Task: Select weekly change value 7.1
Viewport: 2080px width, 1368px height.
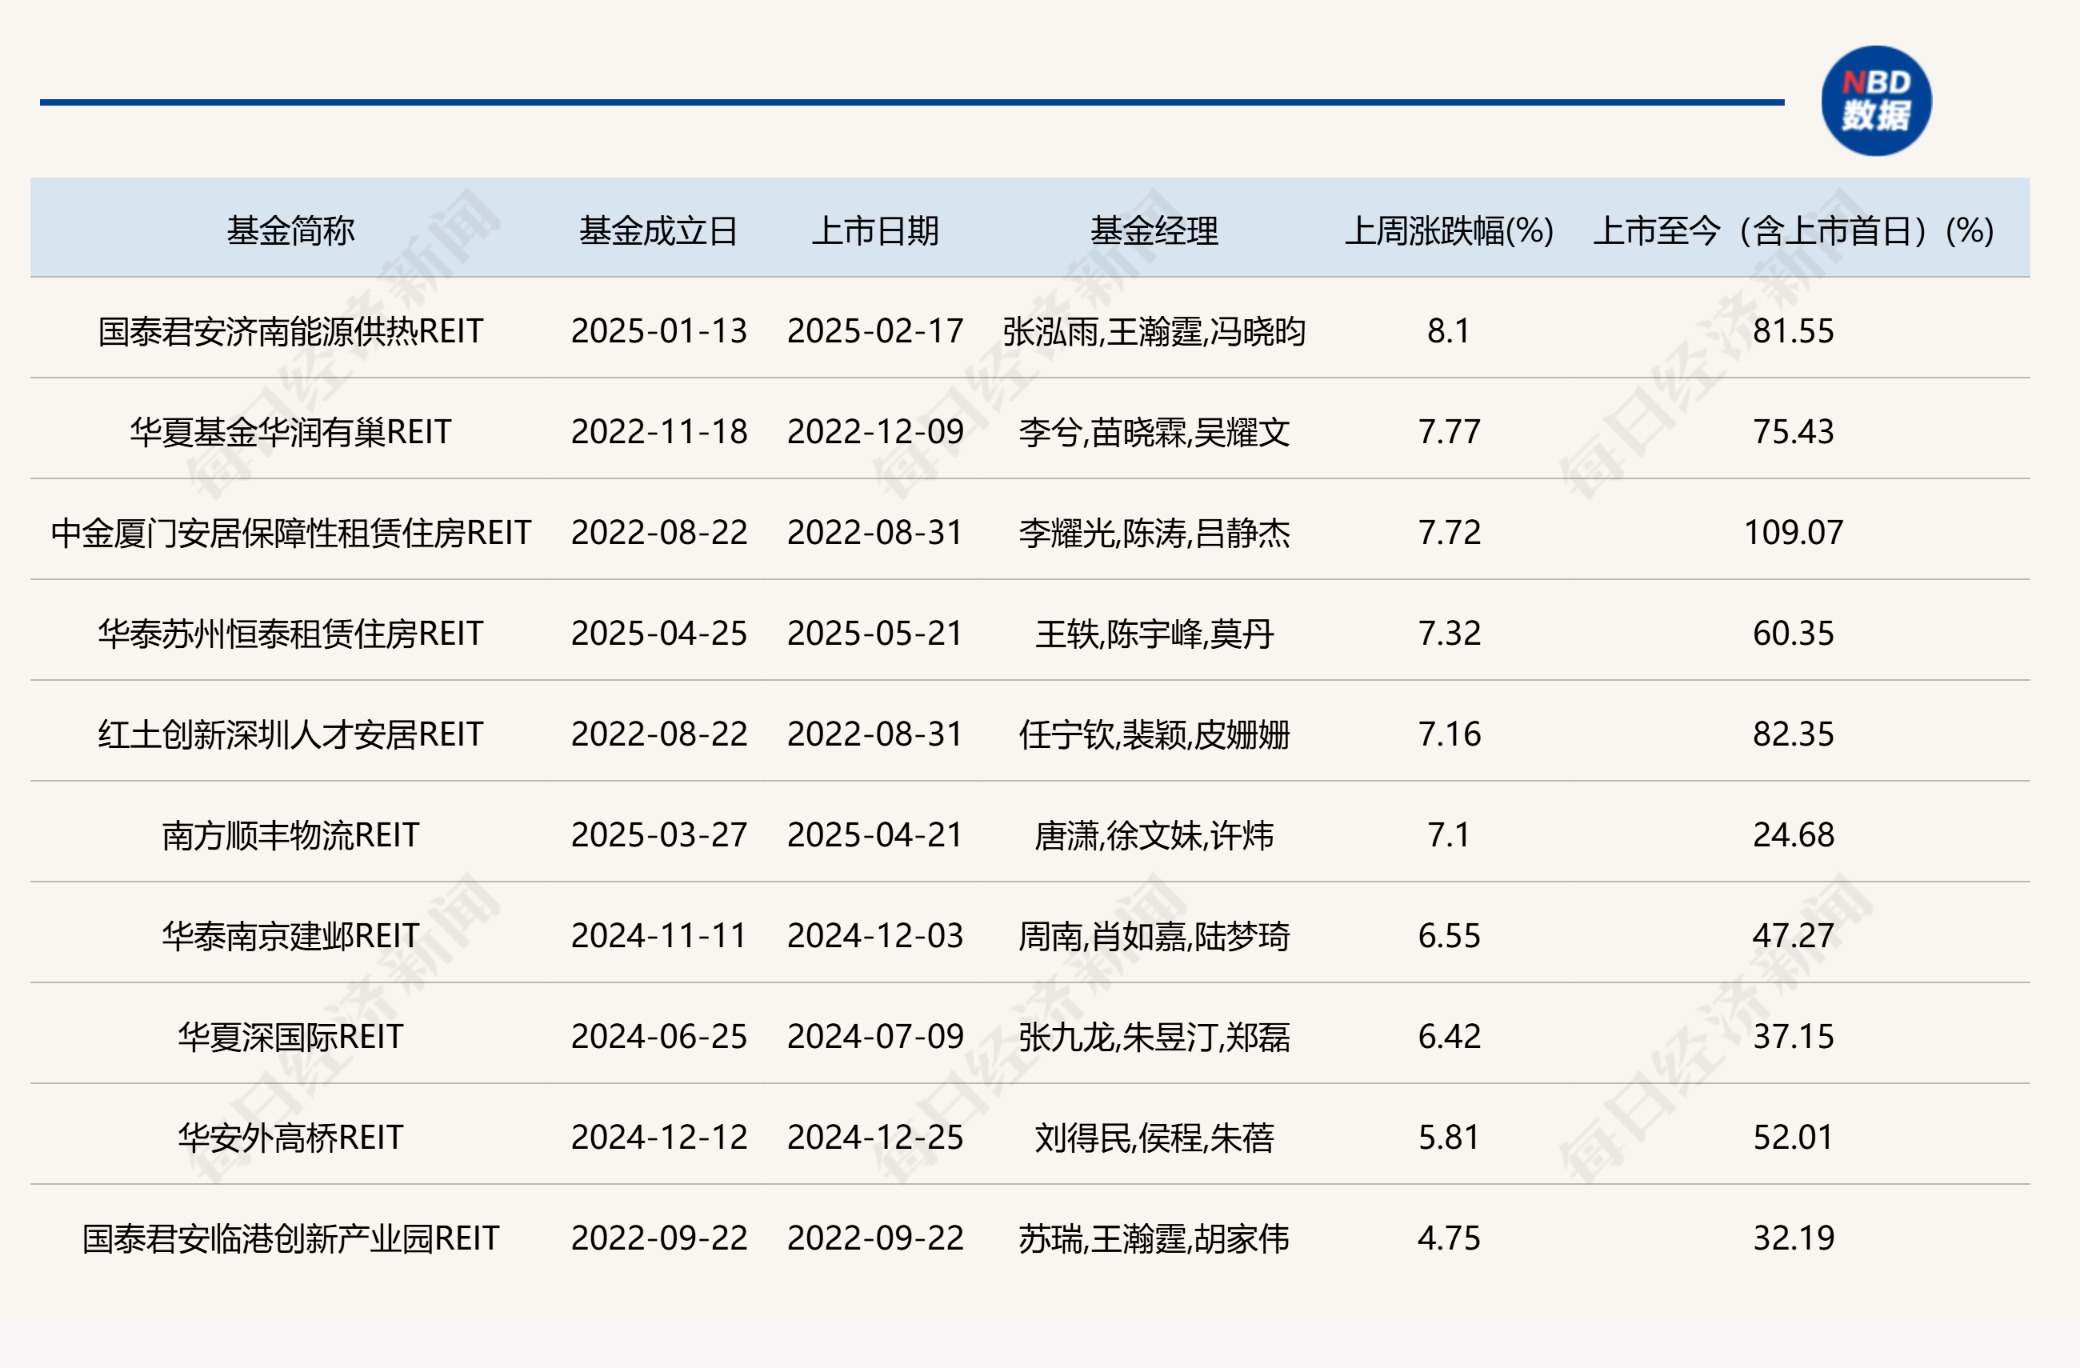Action: coord(1449,835)
